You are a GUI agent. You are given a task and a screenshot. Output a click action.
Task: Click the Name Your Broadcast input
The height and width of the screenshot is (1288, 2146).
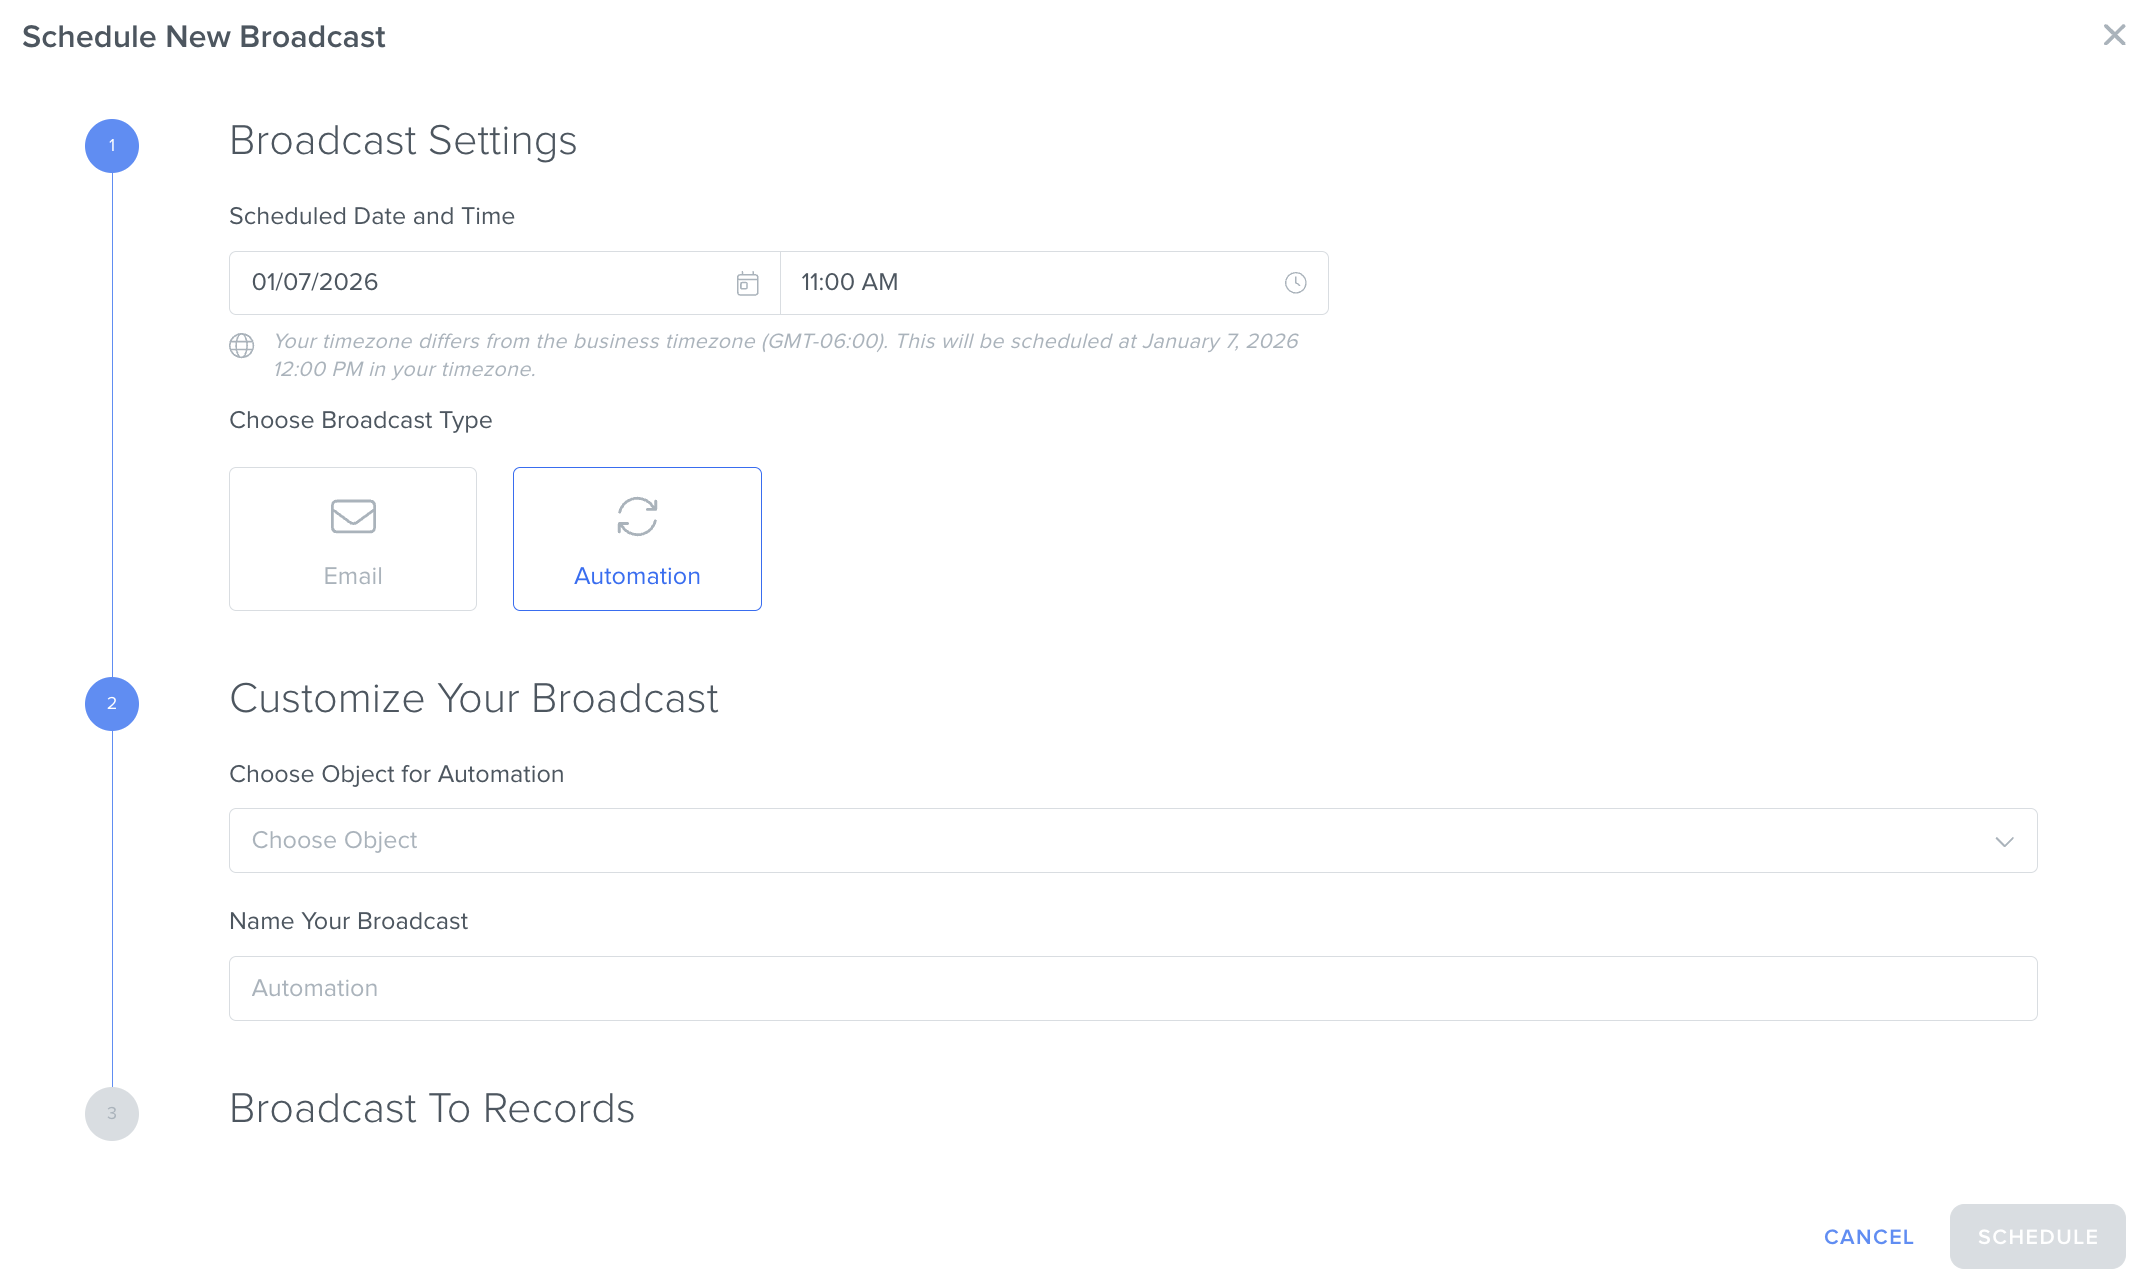pyautogui.click(x=1132, y=989)
